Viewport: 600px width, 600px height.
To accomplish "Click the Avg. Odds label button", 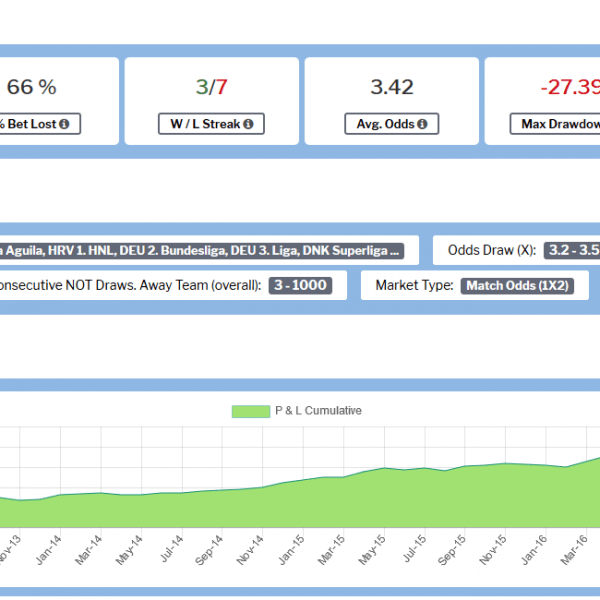I will tap(391, 124).
